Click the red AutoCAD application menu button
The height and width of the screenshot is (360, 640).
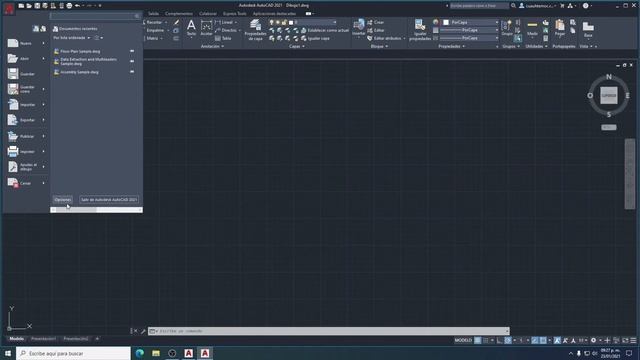(9, 8)
